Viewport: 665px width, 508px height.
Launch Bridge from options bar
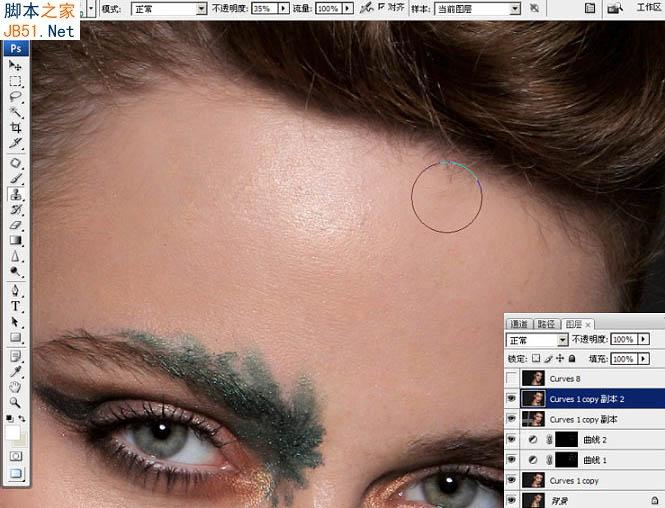pyautogui.click(x=615, y=8)
